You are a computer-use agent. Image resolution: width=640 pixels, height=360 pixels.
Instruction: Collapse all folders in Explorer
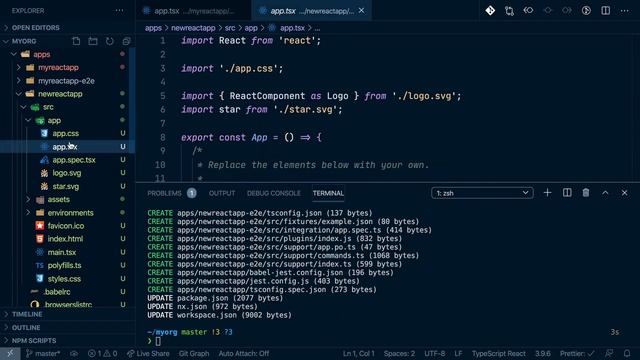[x=126, y=41]
